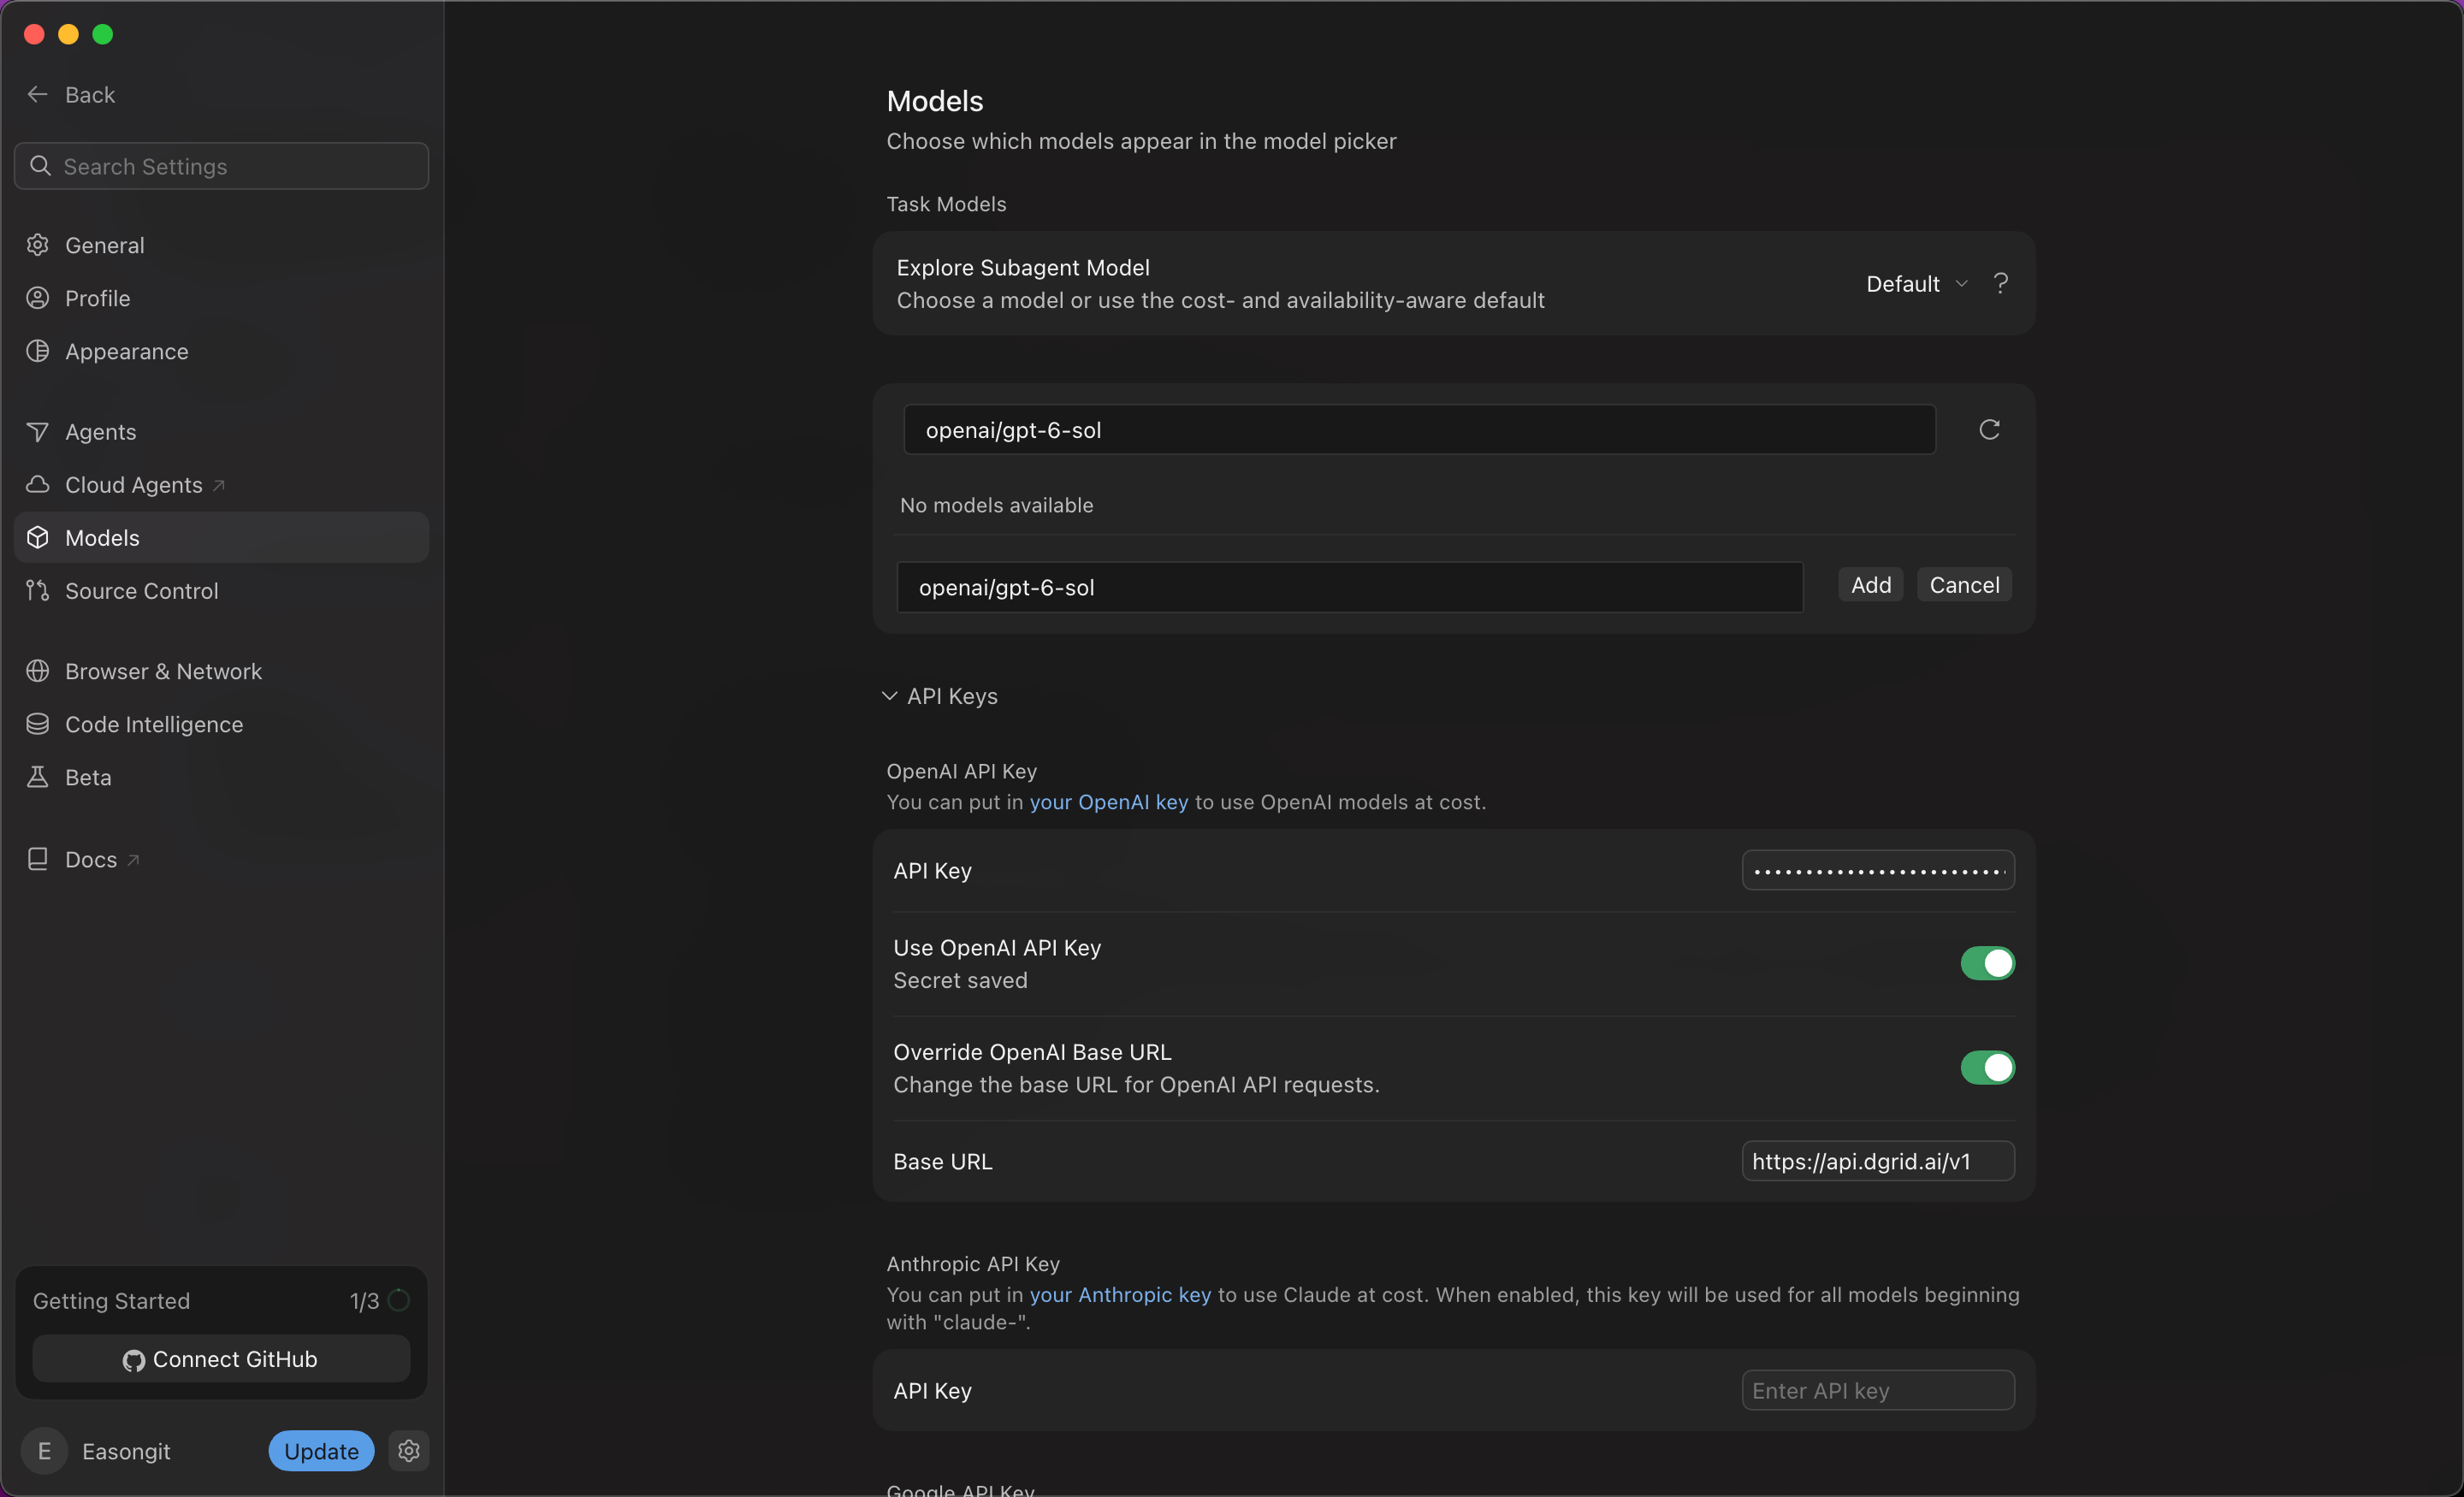The image size is (2464, 1497).
Task: Open Browser & Network settings
Action: click(x=221, y=671)
